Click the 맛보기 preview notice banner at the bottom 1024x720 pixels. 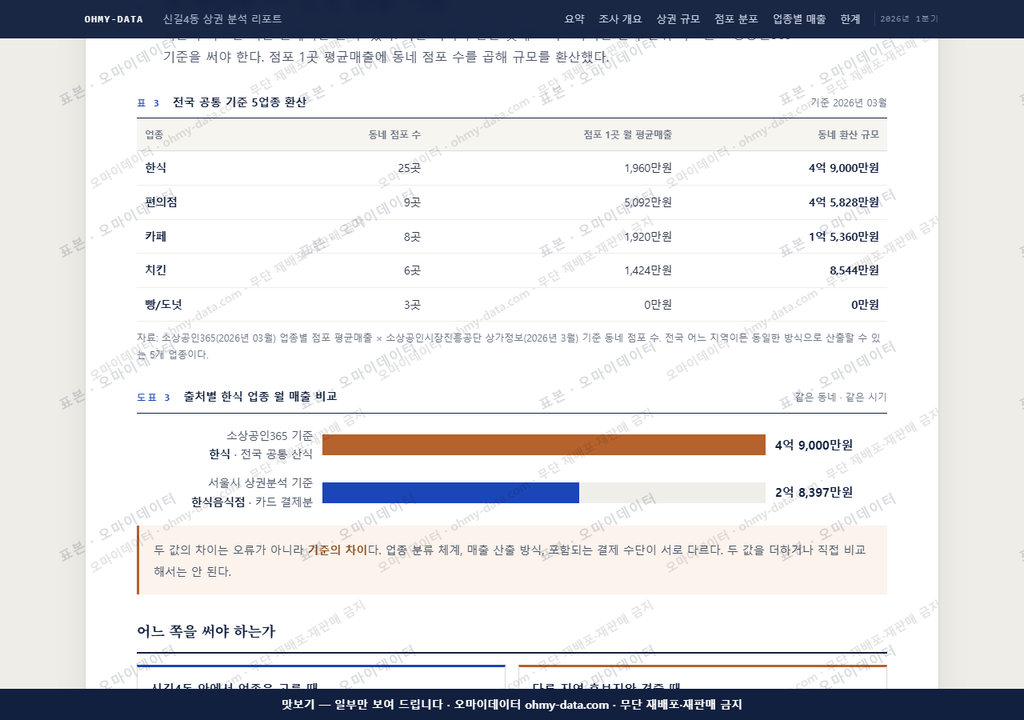(x=512, y=704)
